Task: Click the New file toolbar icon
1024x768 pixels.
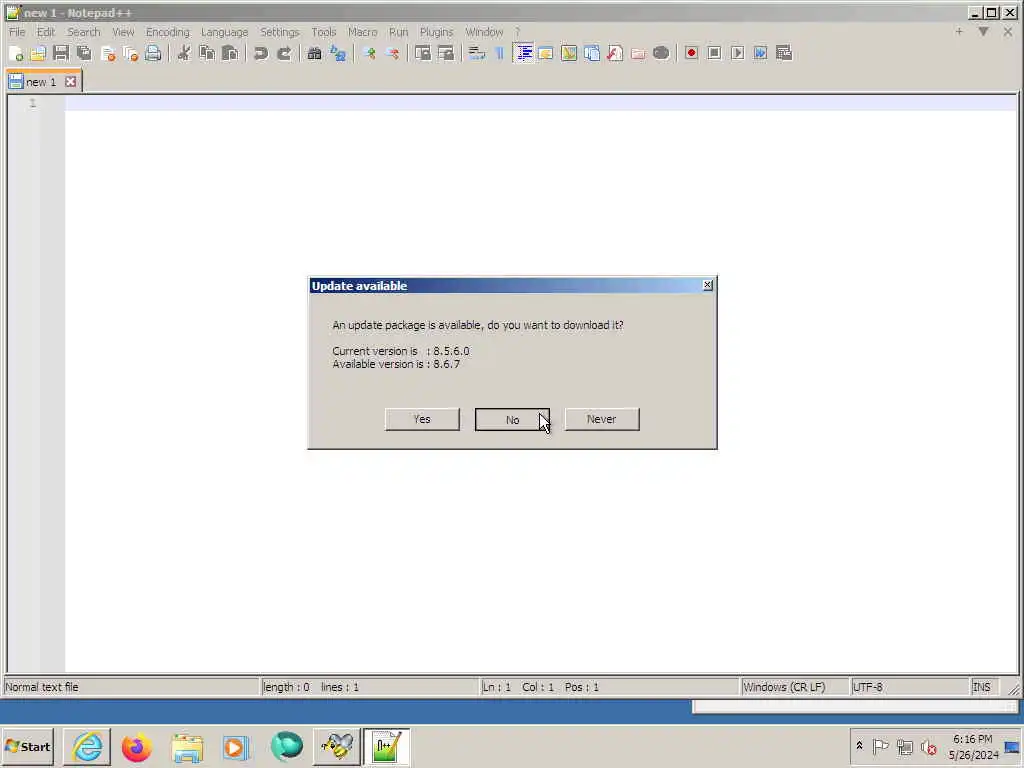Action: 16,54
